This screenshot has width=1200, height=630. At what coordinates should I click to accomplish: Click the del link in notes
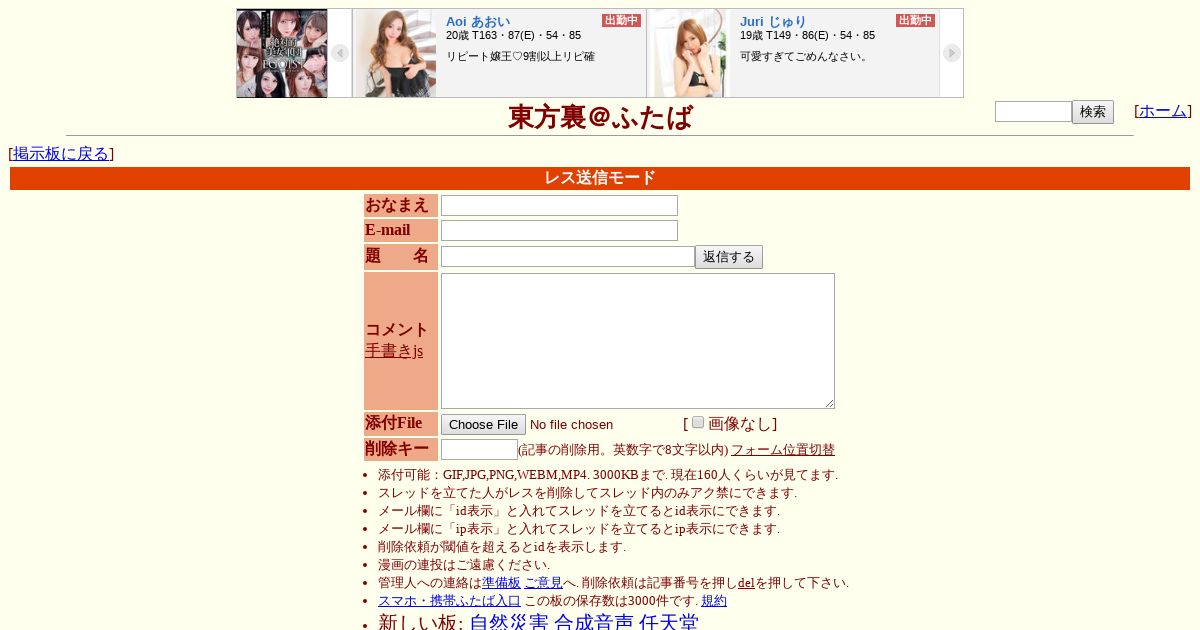(x=746, y=583)
